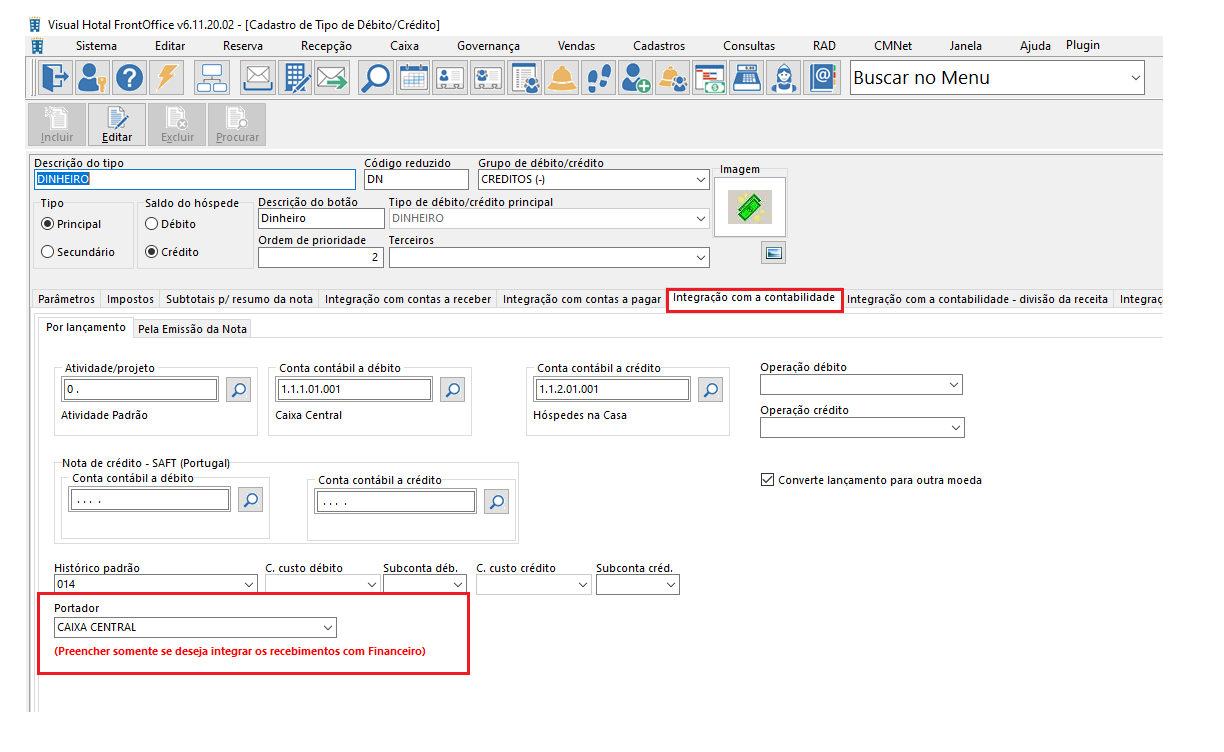Switch to the Parâmetros tab

(66, 299)
